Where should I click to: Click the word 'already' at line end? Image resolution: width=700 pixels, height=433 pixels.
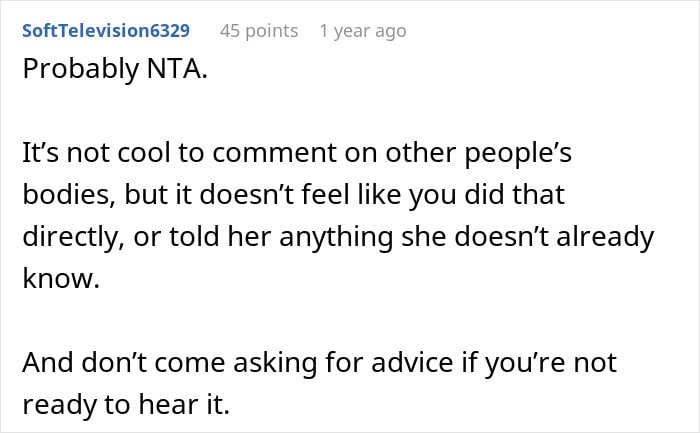pyautogui.click(x=606, y=239)
